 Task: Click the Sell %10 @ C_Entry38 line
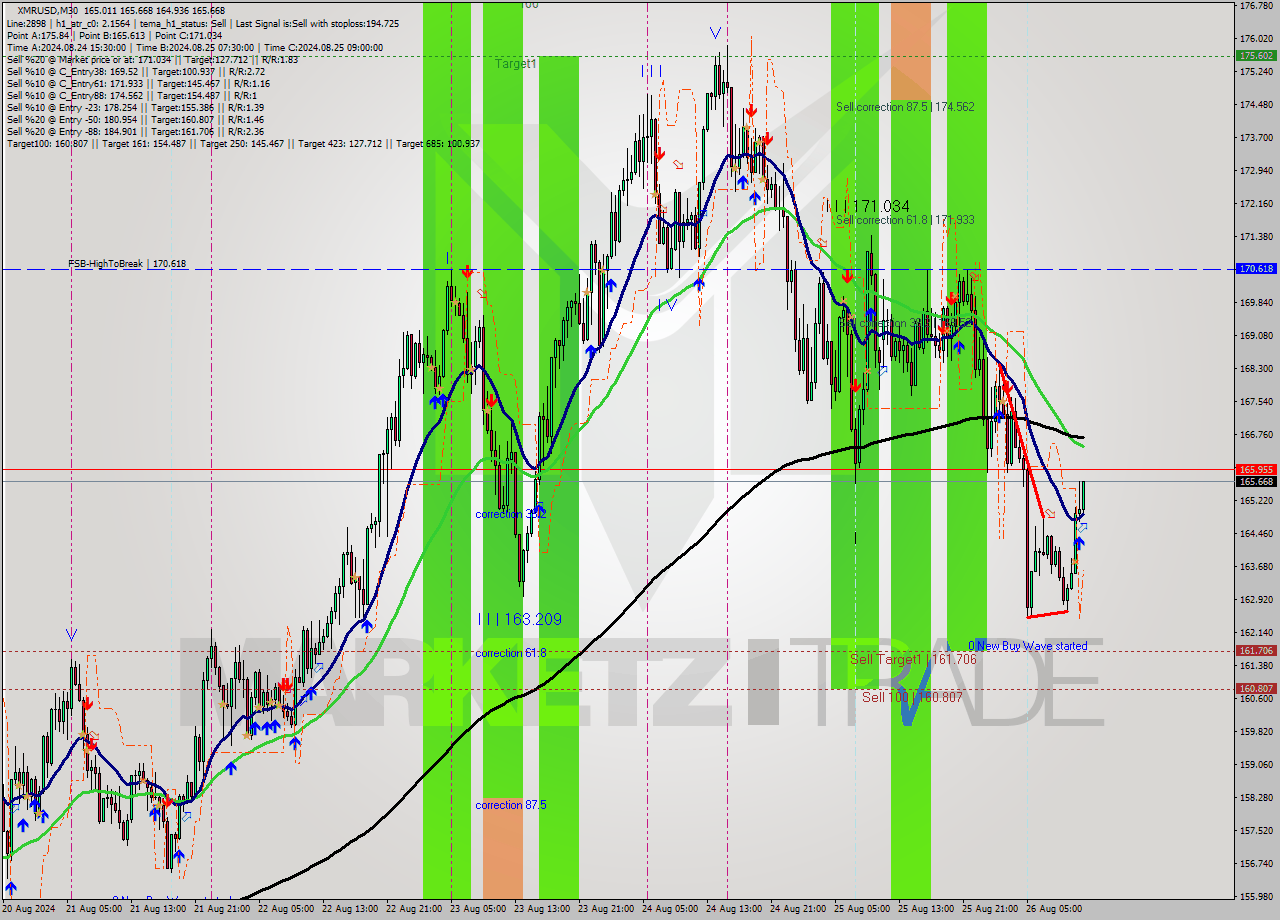(136, 71)
